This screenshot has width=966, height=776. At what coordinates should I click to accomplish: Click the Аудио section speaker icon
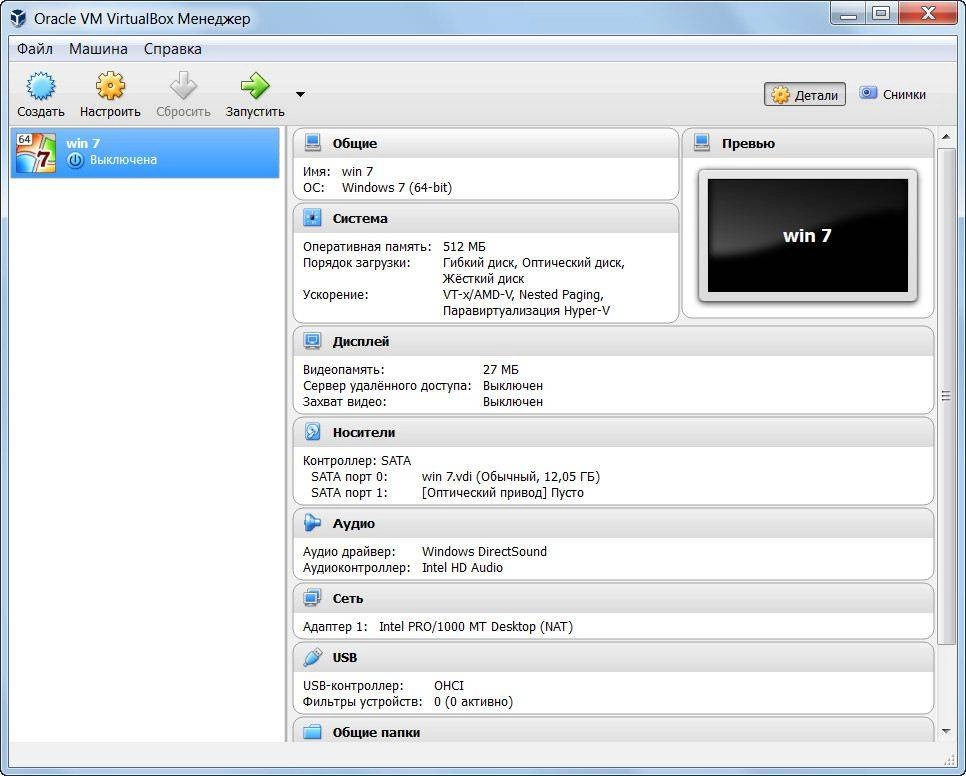pos(313,523)
